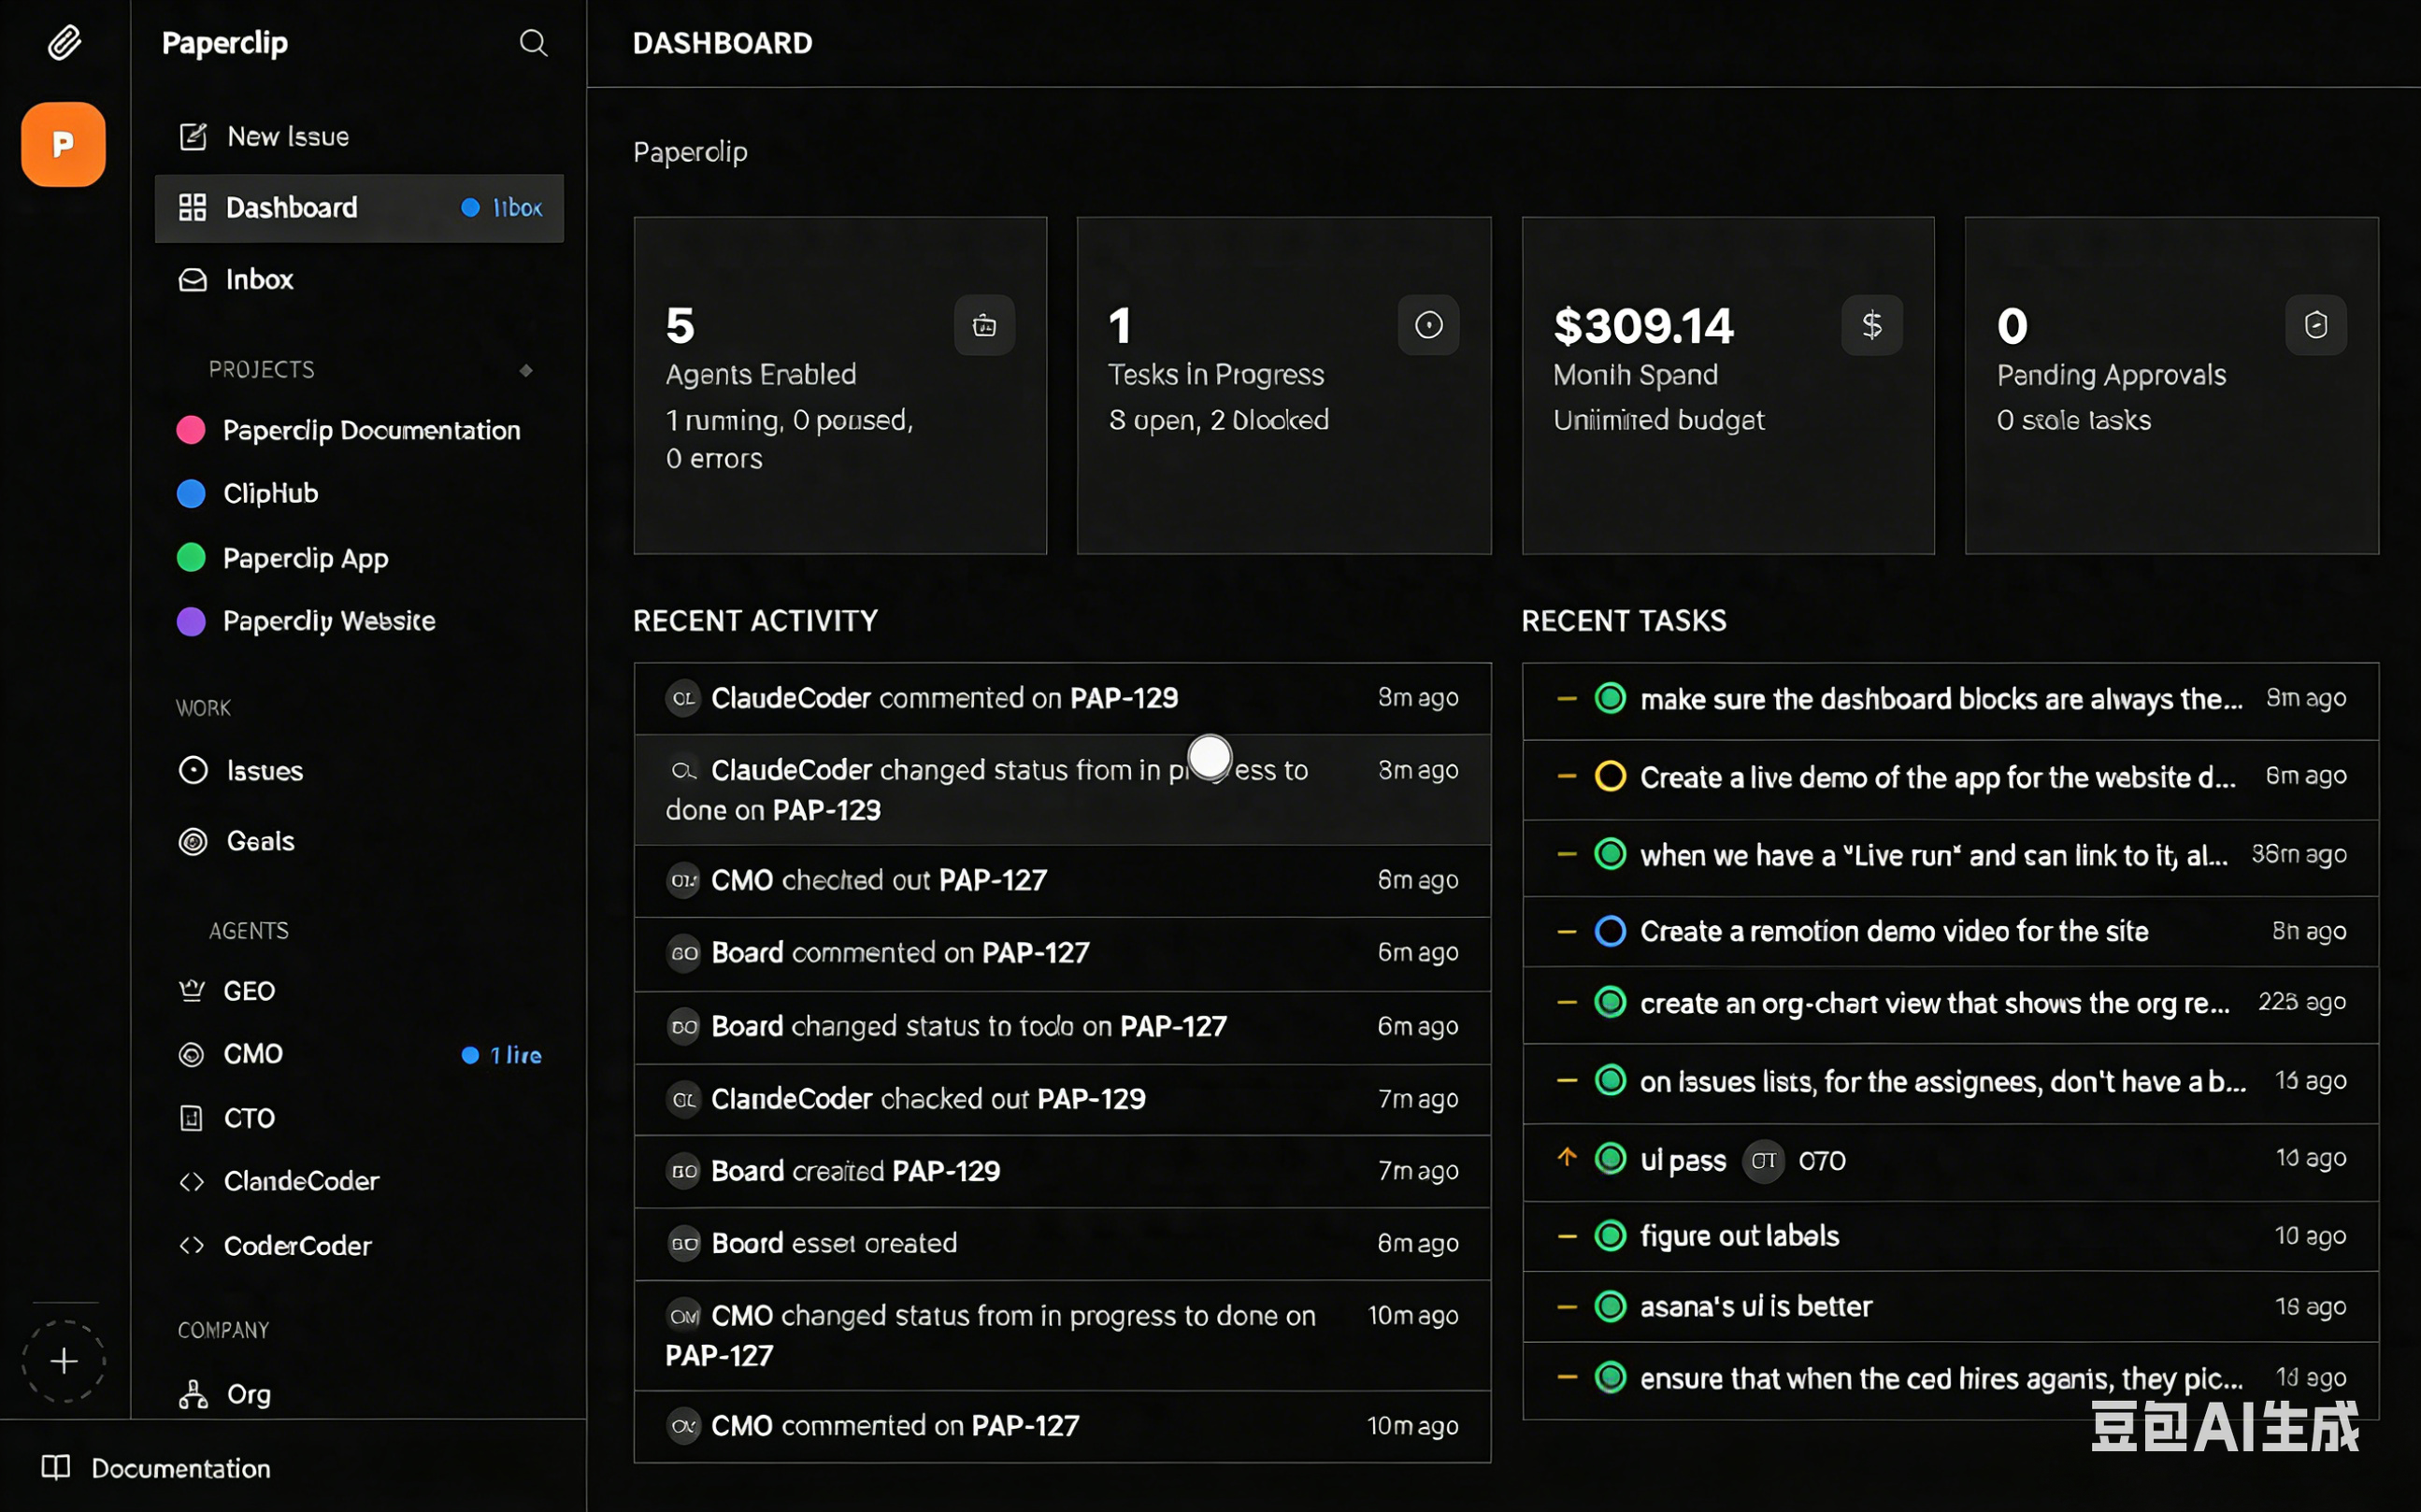Screen dimensions: 2421x1512
Task: Click New Issue button
Action: (287, 137)
